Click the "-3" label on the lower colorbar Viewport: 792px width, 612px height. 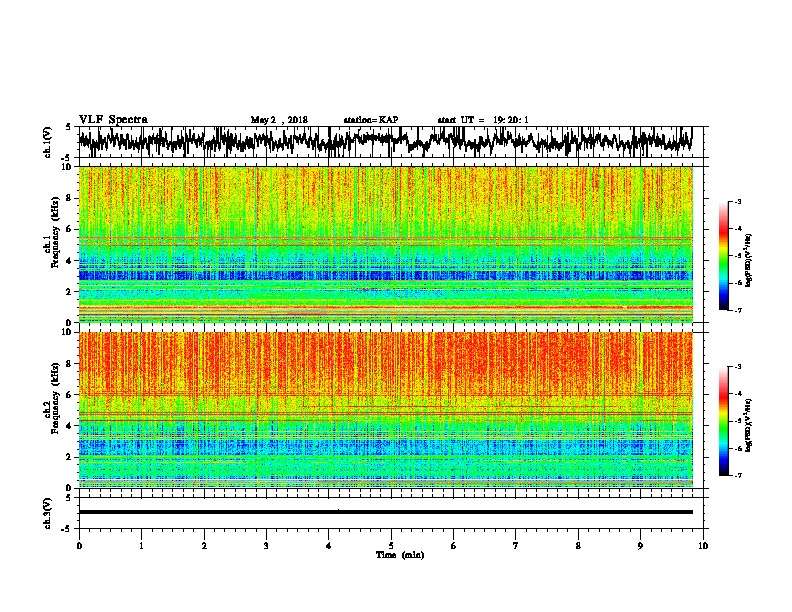pos(738,367)
